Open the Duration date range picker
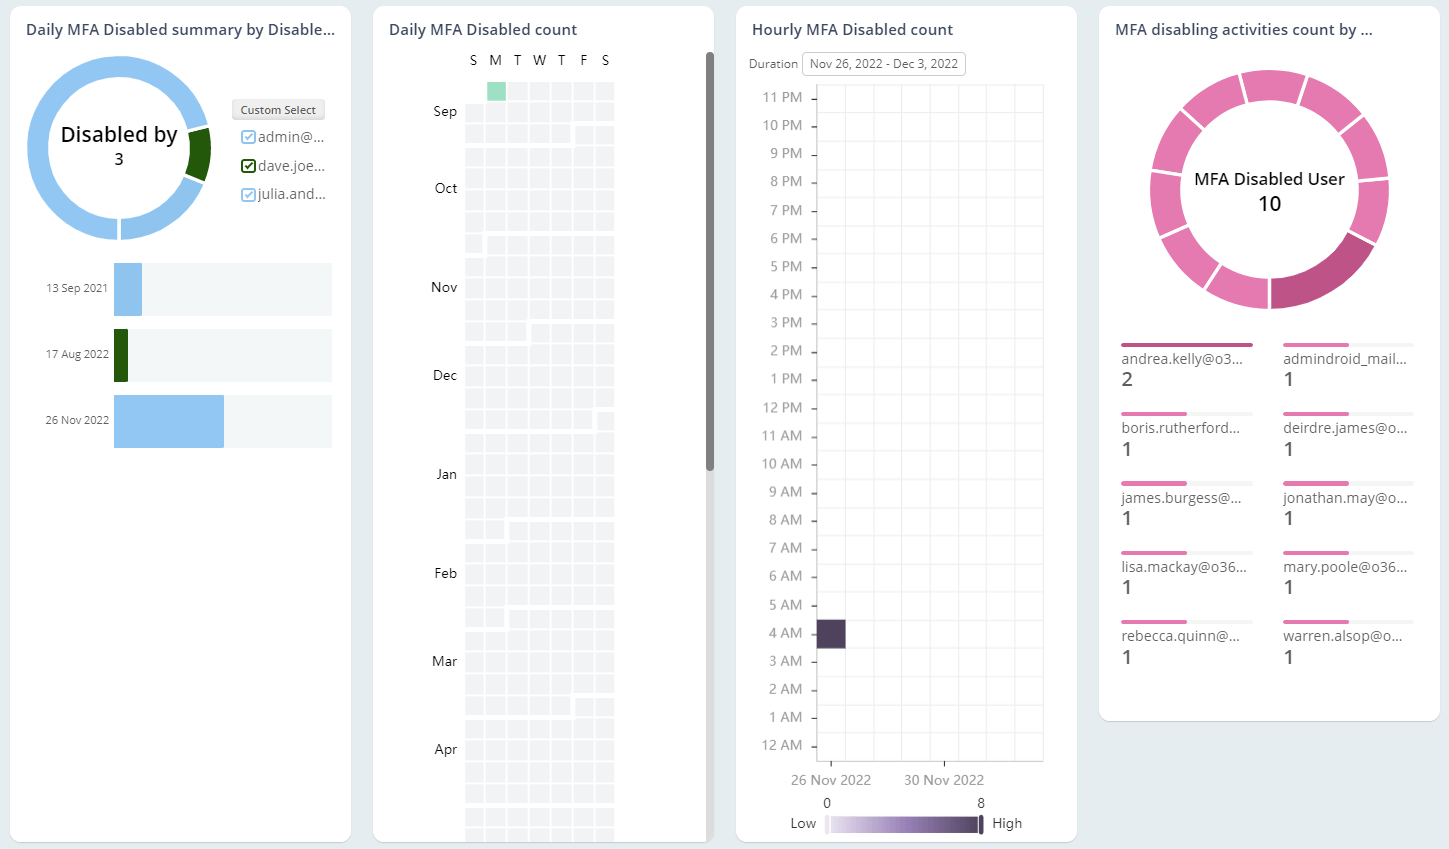 pos(883,64)
